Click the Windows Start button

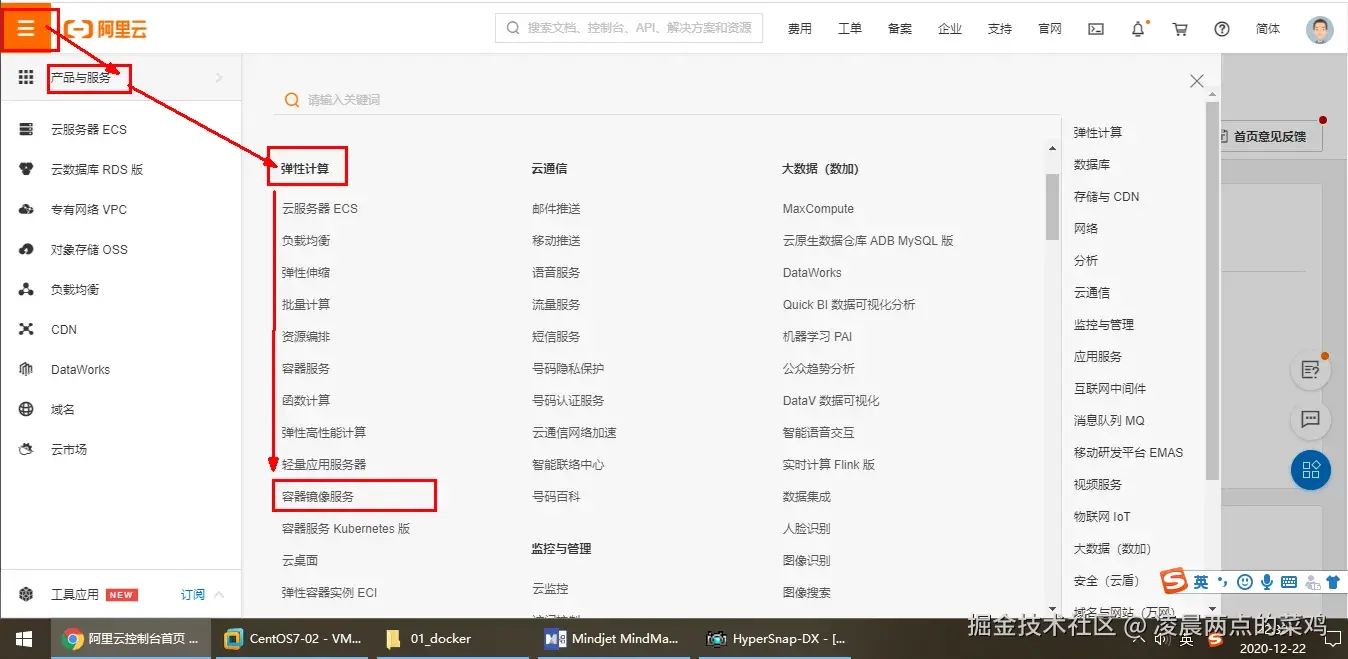pos(24,638)
